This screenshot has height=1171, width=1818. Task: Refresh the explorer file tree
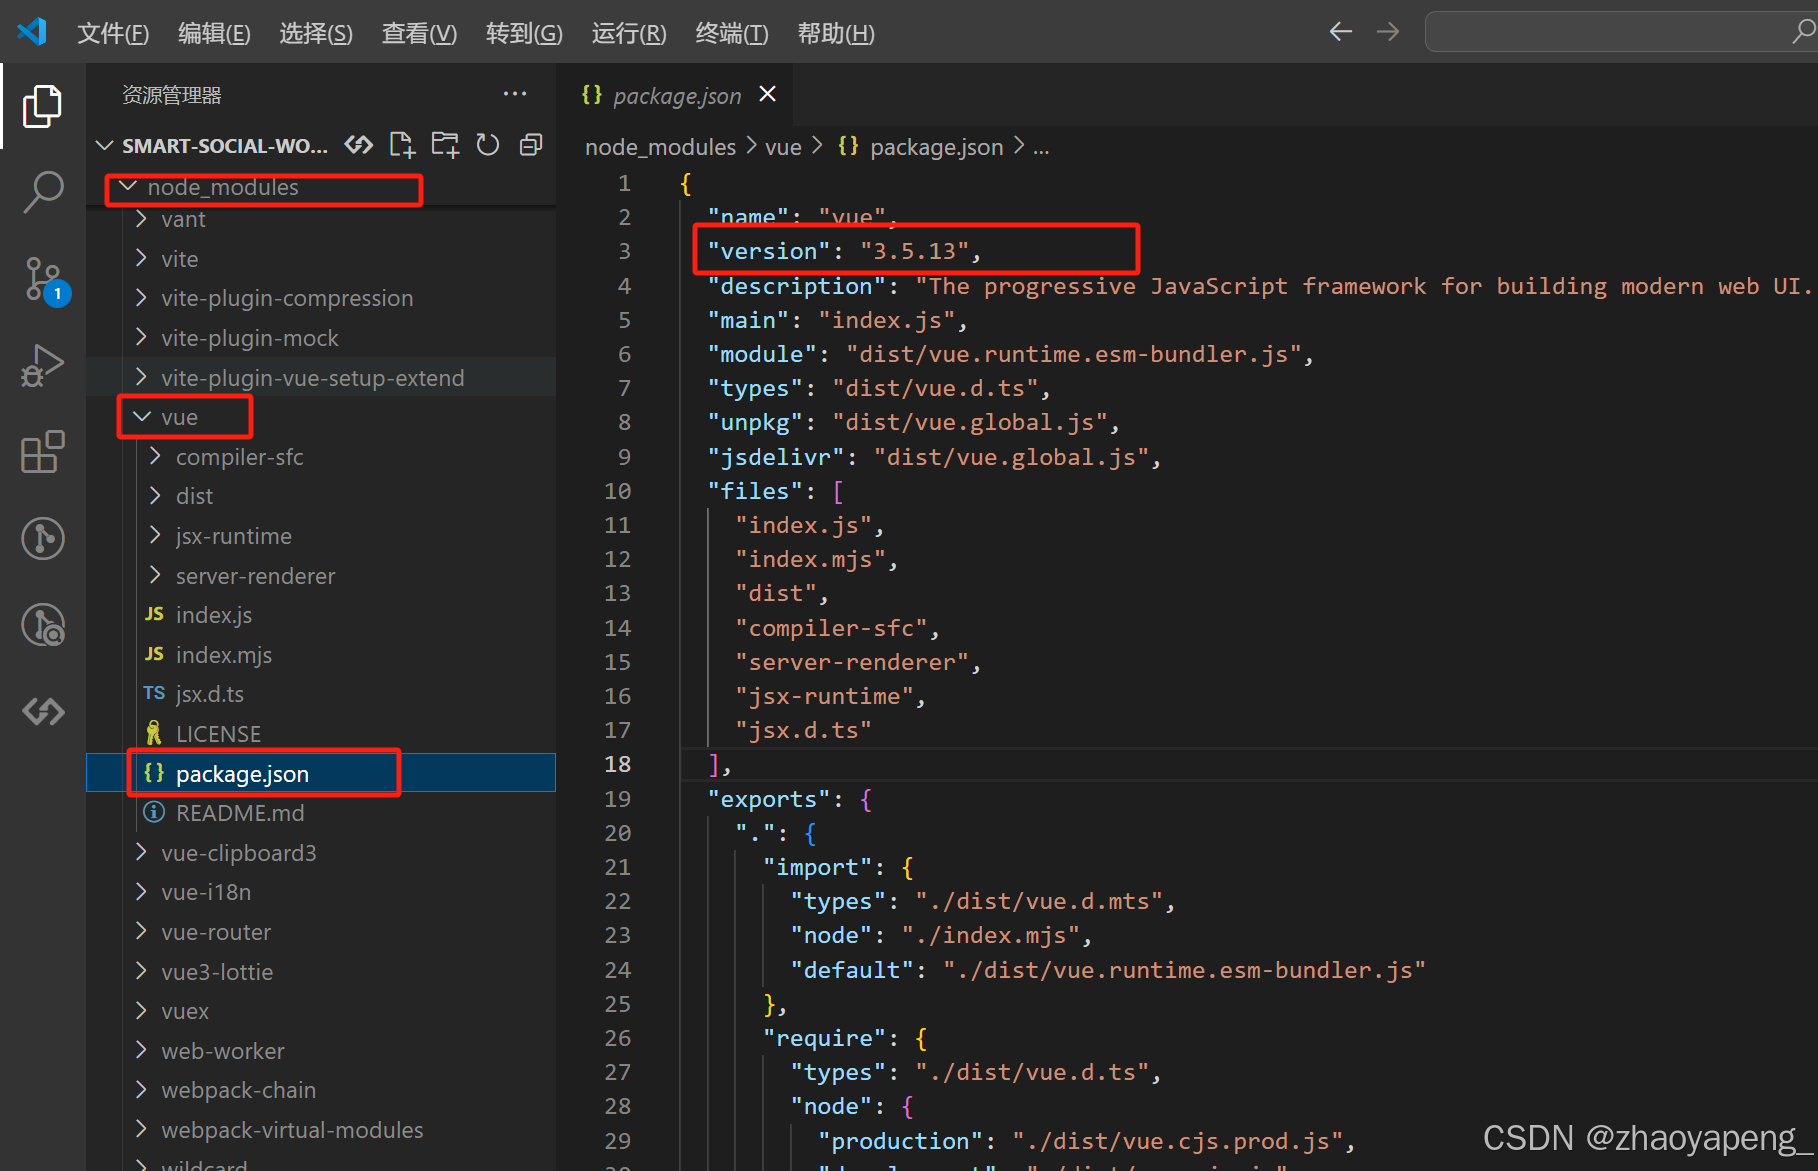tap(488, 145)
